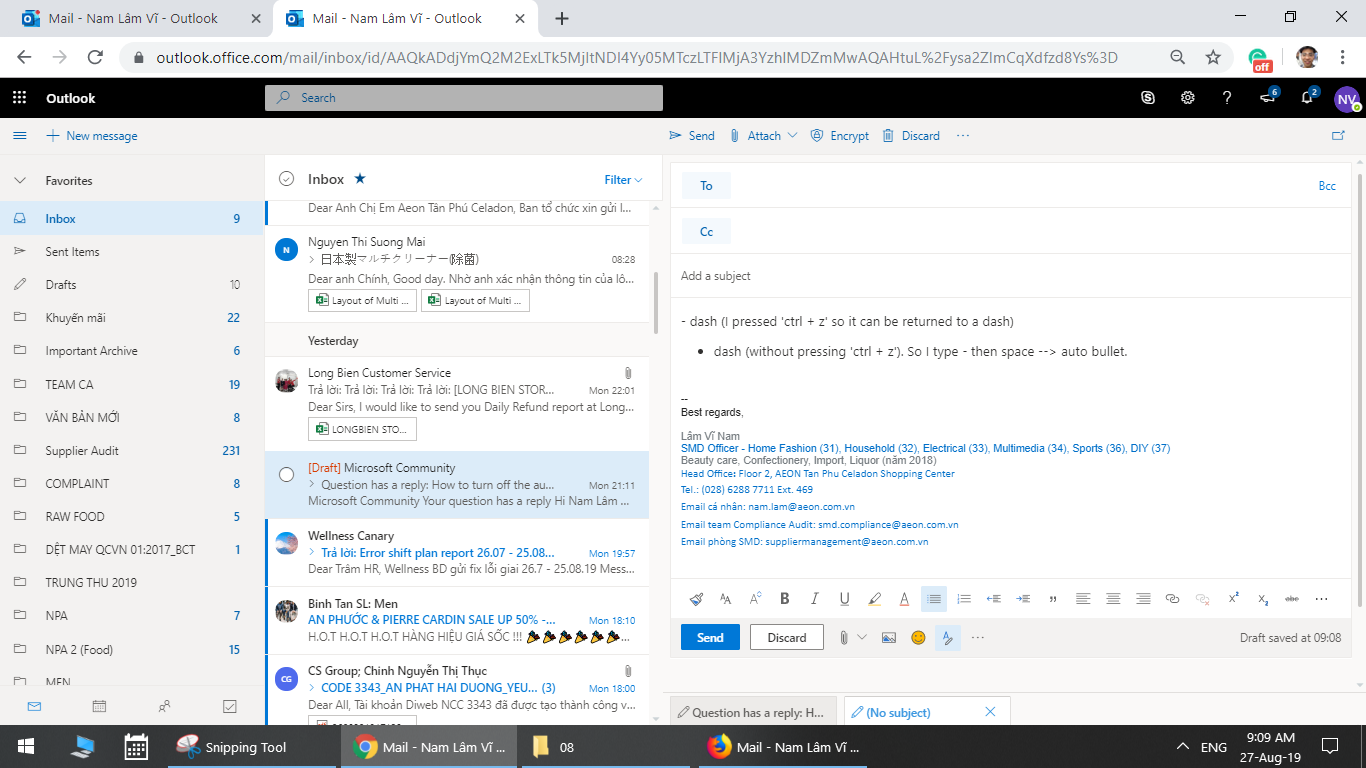1366x768 pixels.
Task: Open the font color picker
Action: pyautogui.click(x=905, y=599)
